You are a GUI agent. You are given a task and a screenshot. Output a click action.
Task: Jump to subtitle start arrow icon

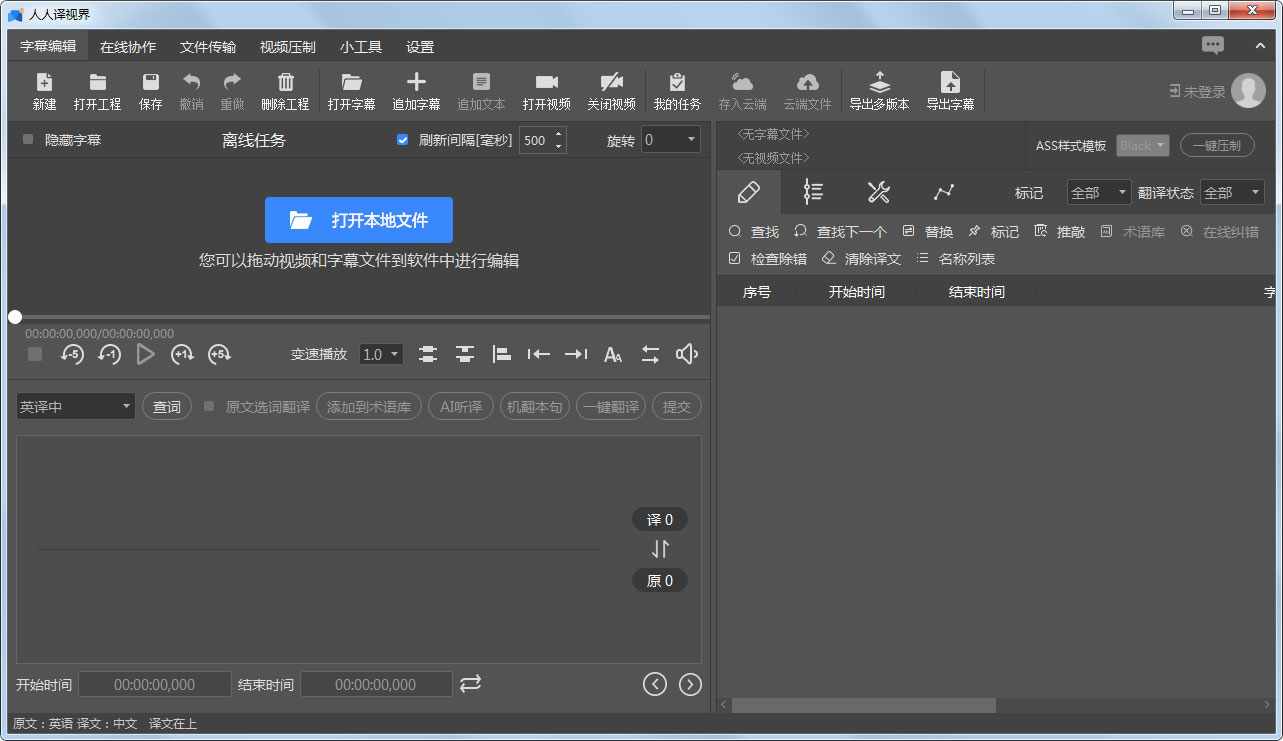click(539, 354)
